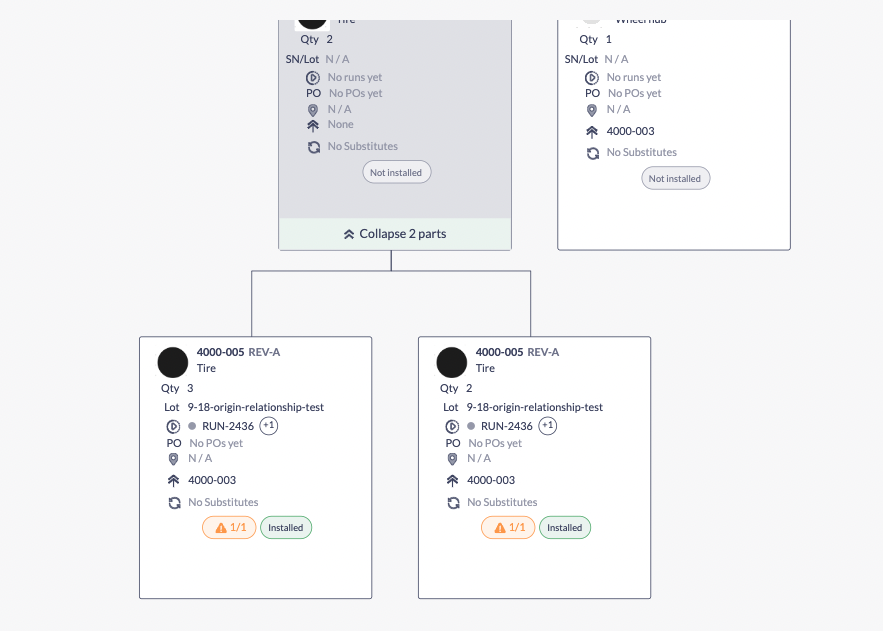
Task: Click substitutes refresh icon in right Tire card
Action: click(x=453, y=503)
